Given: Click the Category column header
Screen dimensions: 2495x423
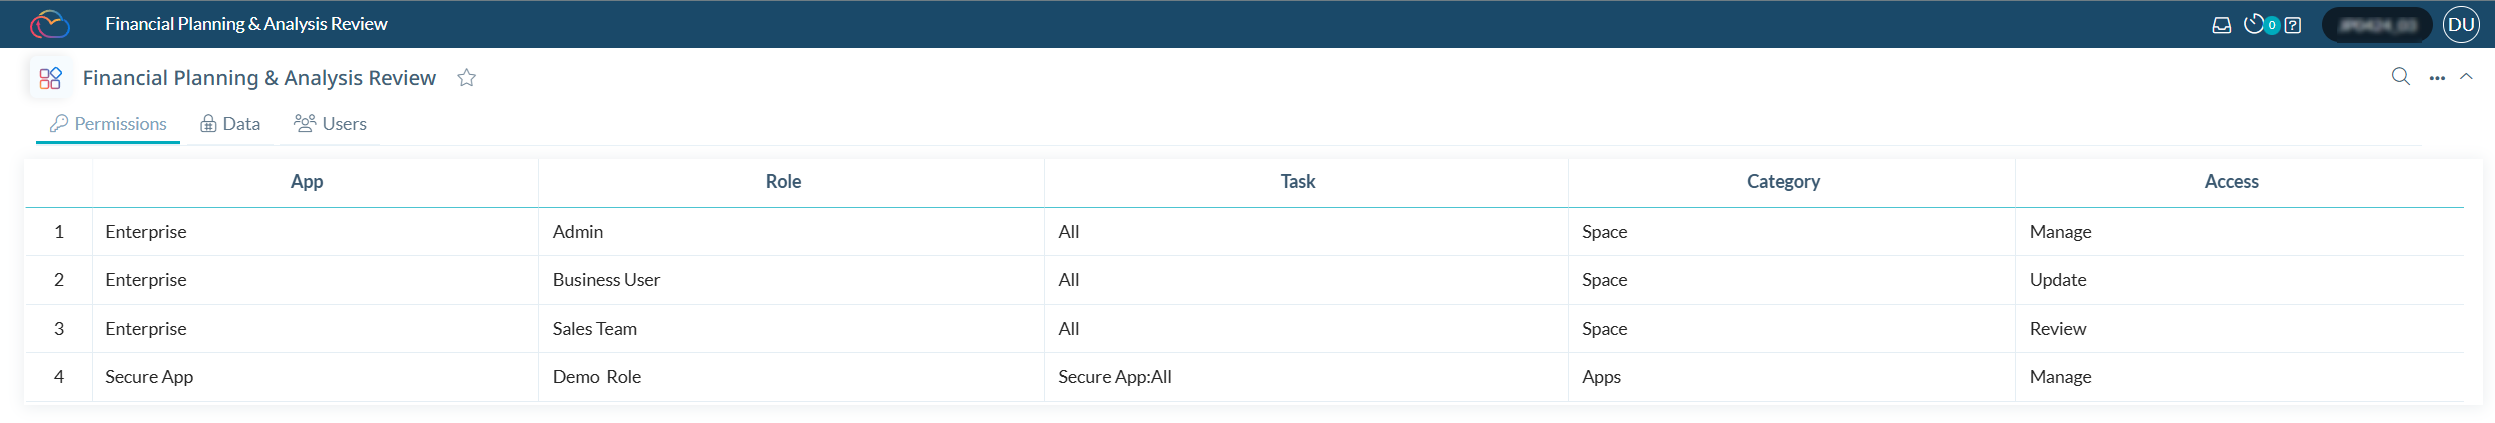Looking at the screenshot, I should [1783, 182].
